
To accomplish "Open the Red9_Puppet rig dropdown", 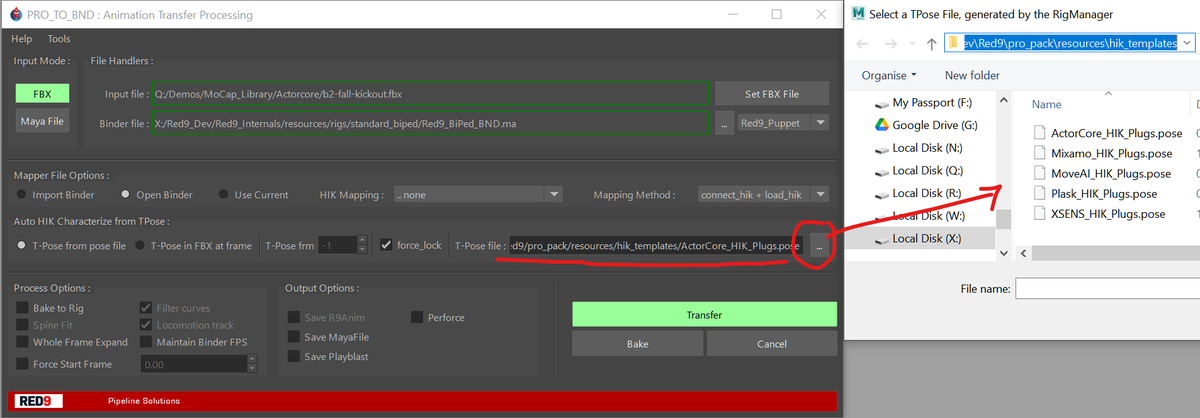I will 782,123.
